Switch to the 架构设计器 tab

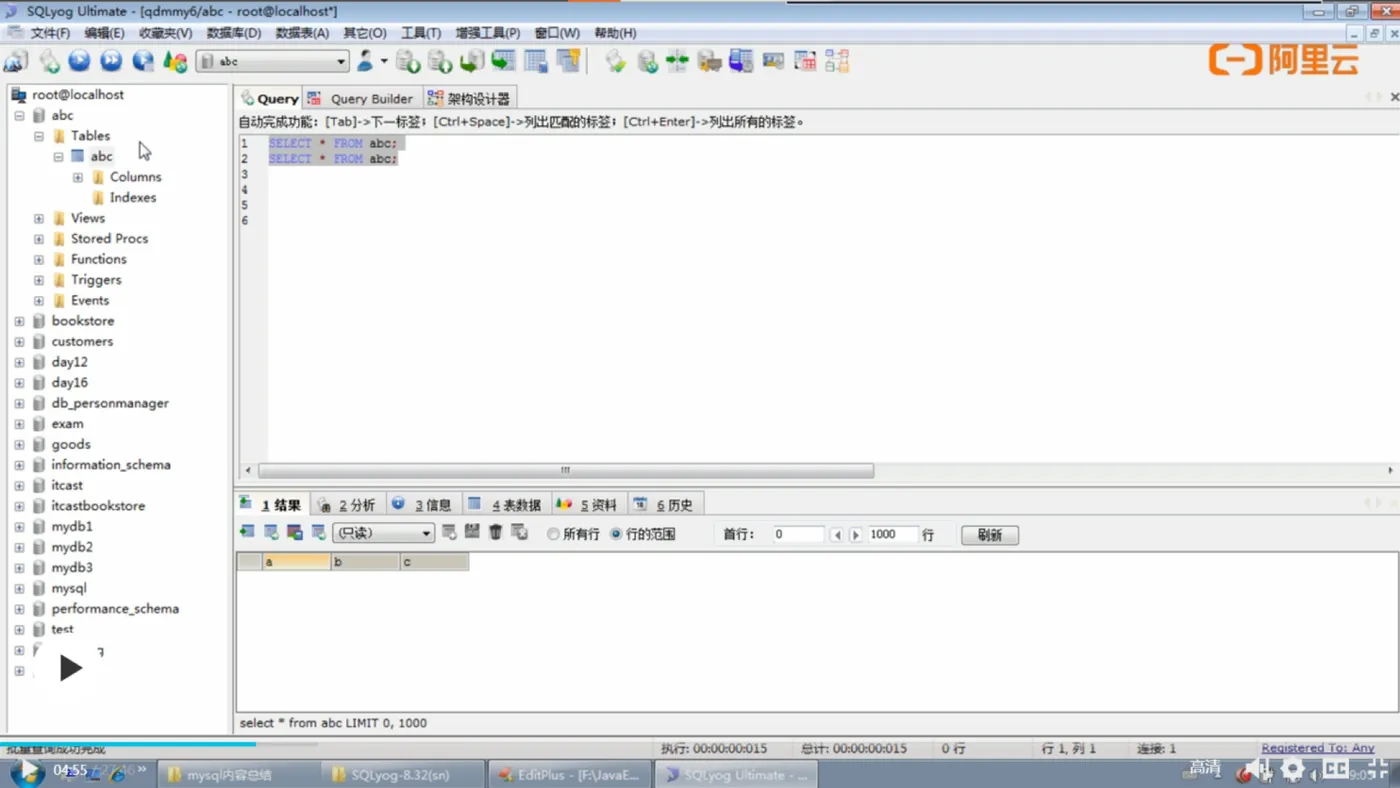coord(469,98)
